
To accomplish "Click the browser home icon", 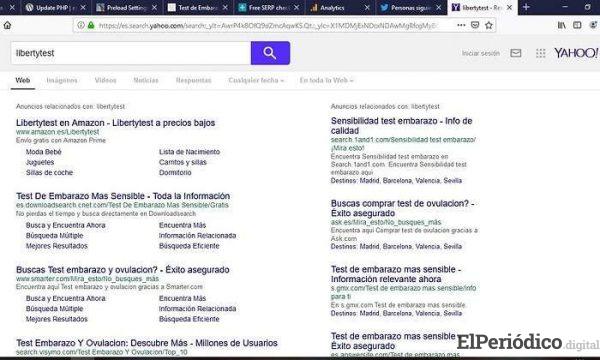I will point(7,26).
